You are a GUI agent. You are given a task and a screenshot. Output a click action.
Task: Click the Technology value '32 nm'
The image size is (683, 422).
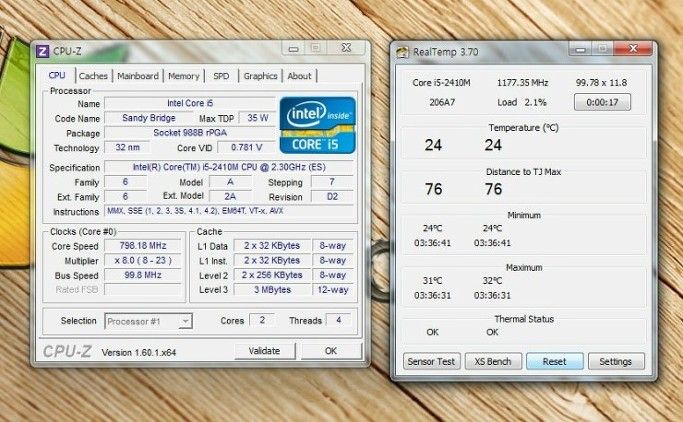pos(127,147)
